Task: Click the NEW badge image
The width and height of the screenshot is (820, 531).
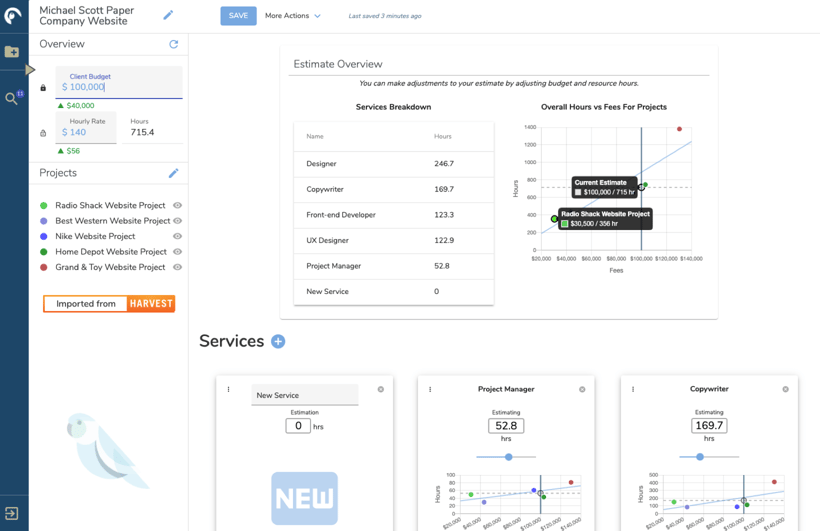Action: (304, 499)
